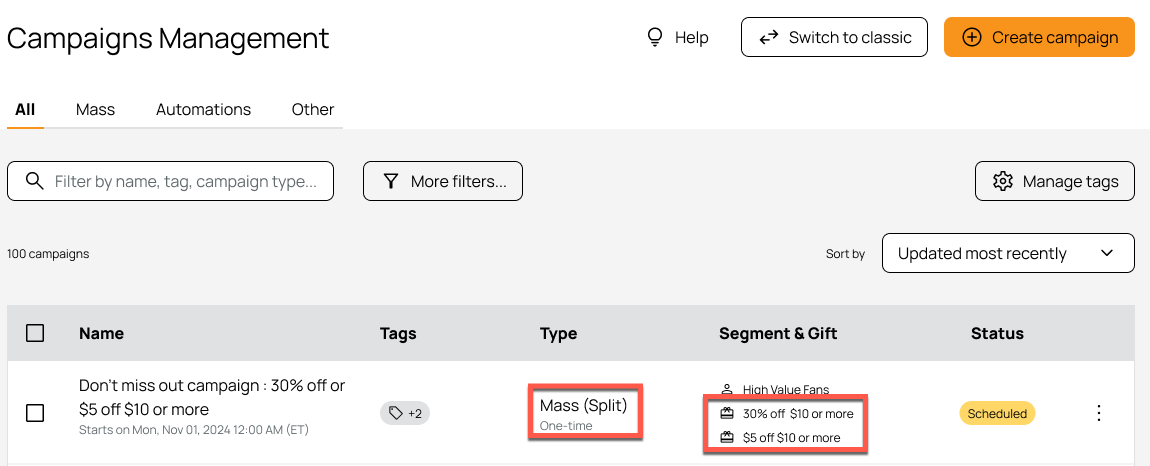The width and height of the screenshot is (1150, 466).
Task: Click the tag icon showing +2
Action: coord(396,413)
